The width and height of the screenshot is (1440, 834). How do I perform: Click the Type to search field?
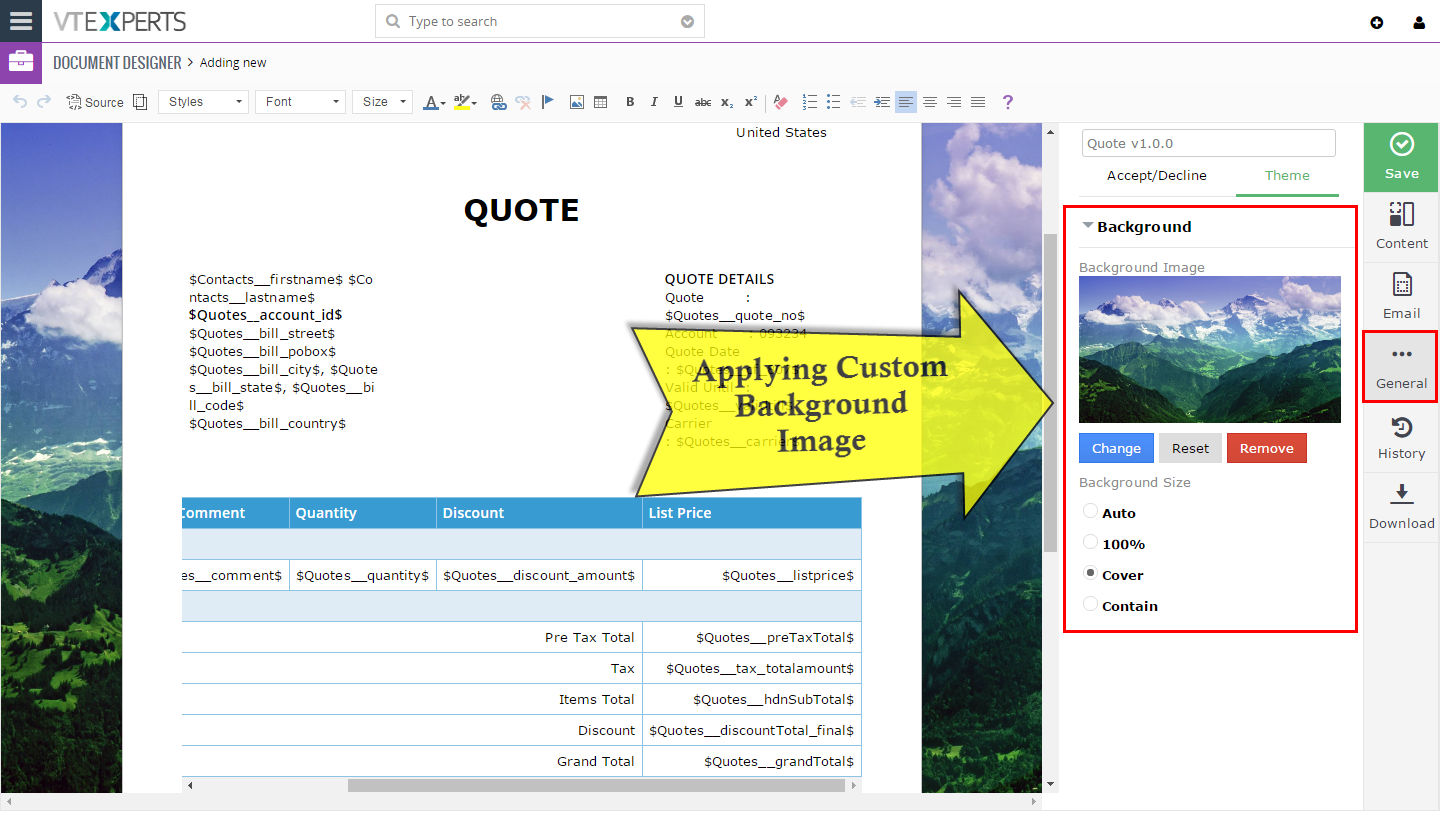click(x=540, y=22)
